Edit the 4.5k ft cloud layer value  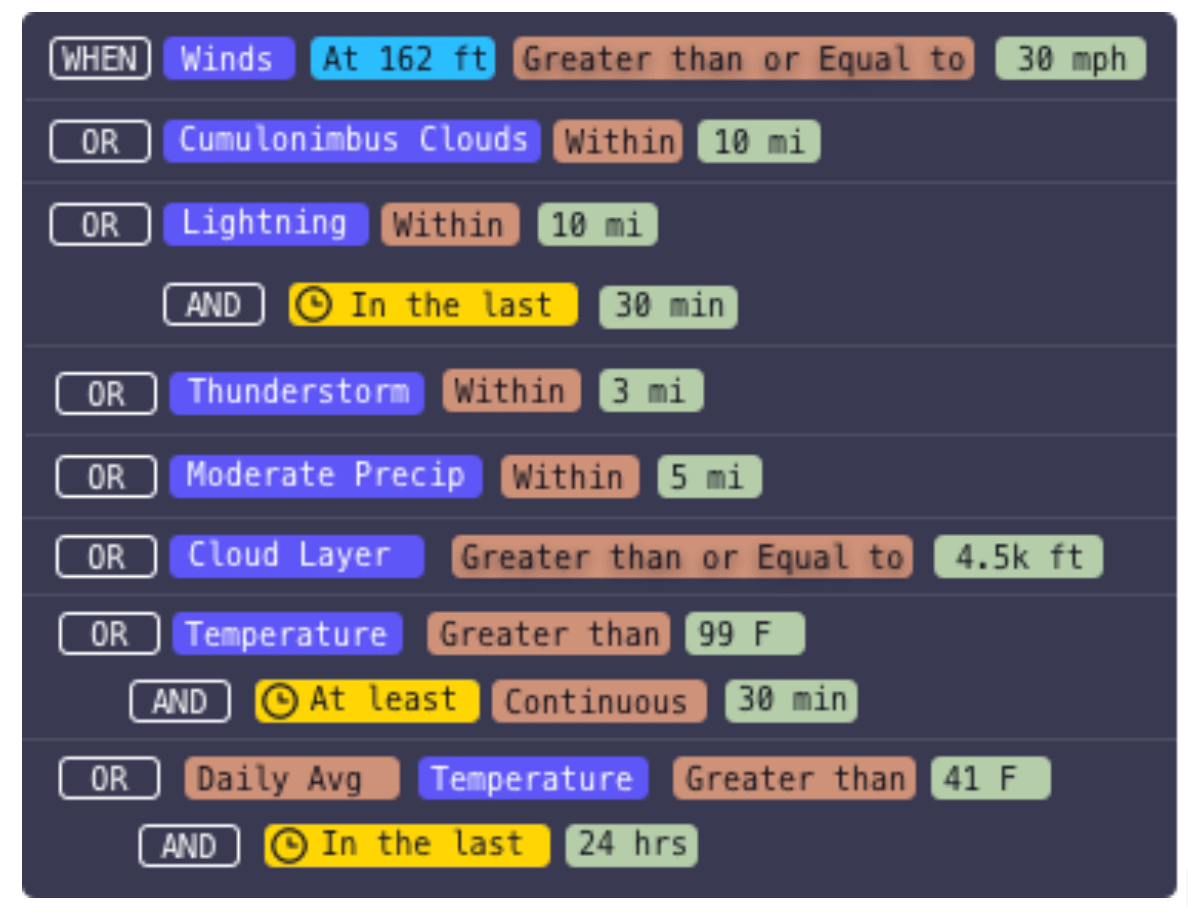[x=1018, y=557]
